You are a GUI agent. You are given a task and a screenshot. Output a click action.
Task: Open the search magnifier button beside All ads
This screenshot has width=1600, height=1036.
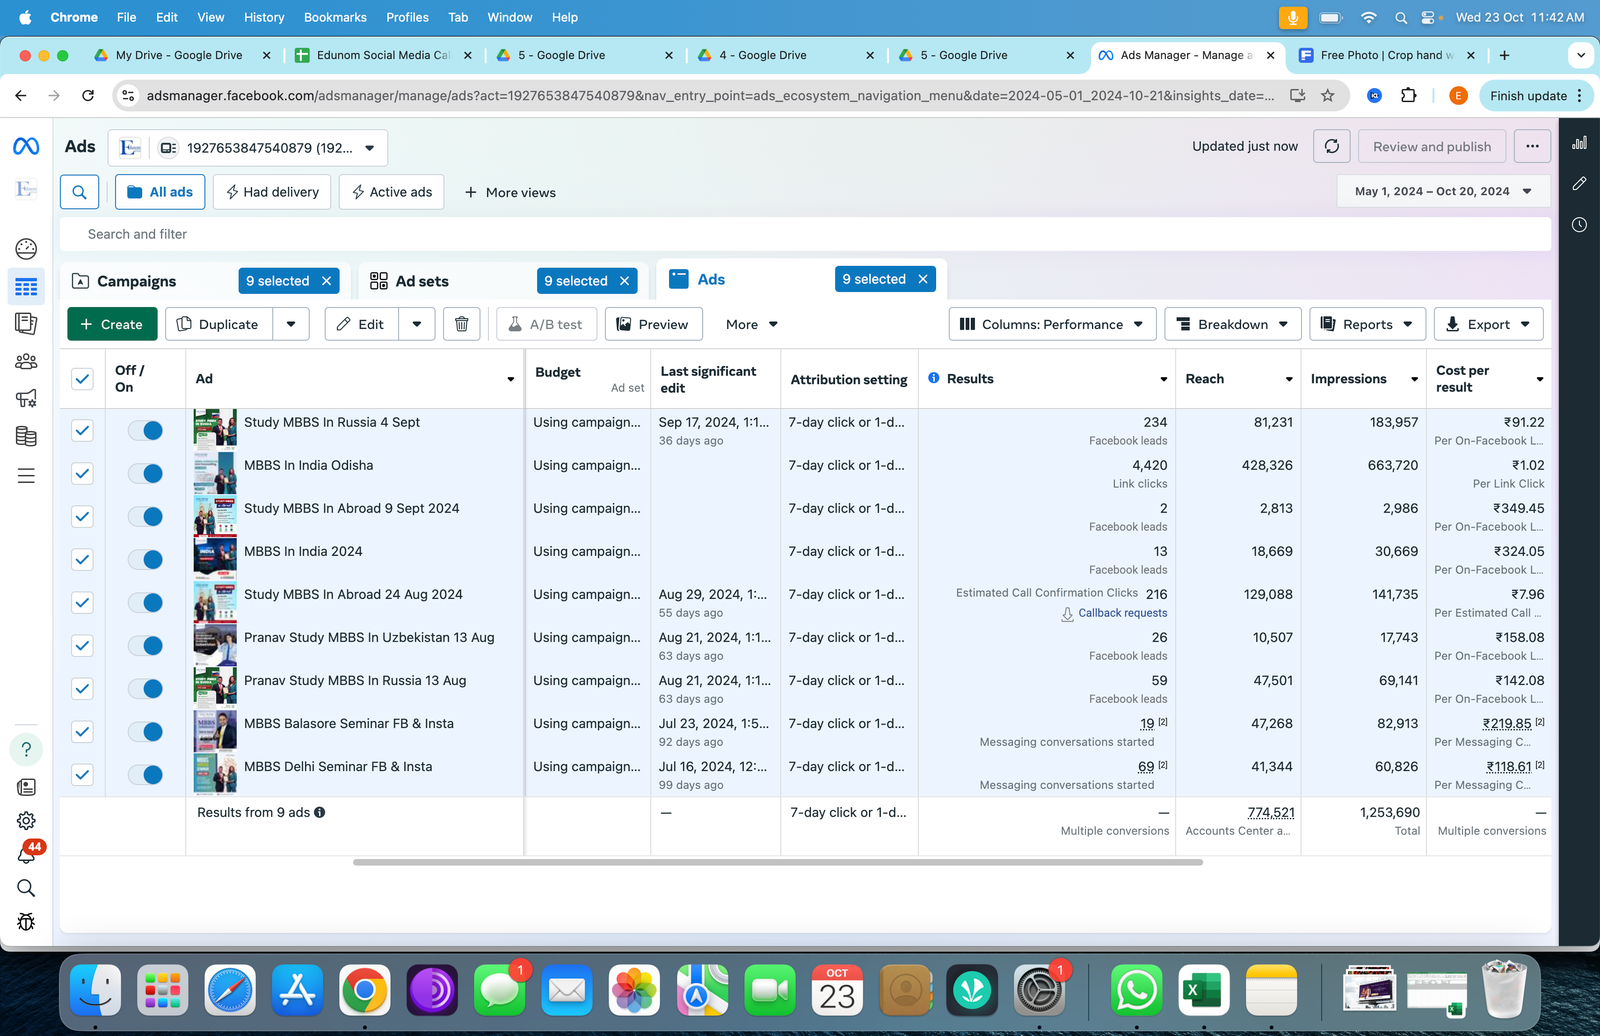(x=80, y=192)
